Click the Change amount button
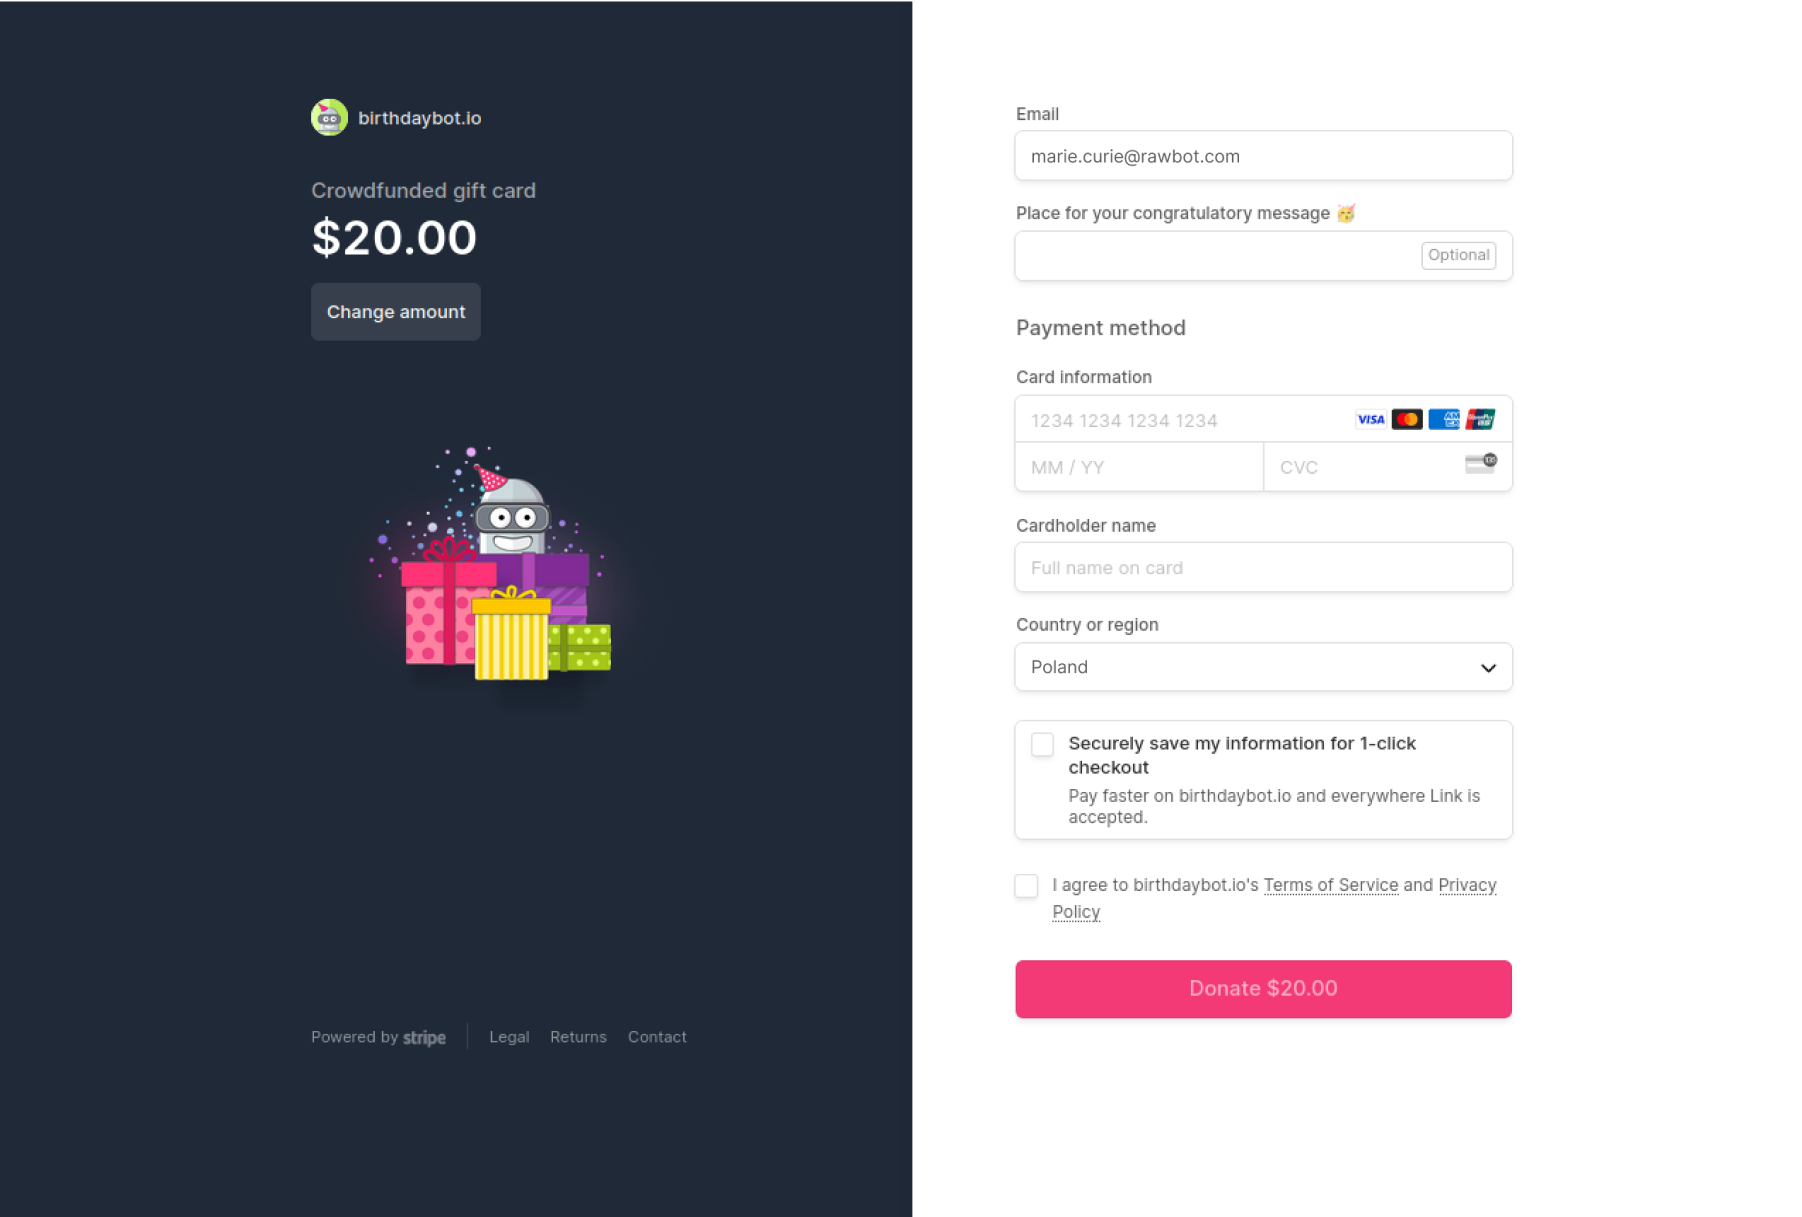 (395, 311)
